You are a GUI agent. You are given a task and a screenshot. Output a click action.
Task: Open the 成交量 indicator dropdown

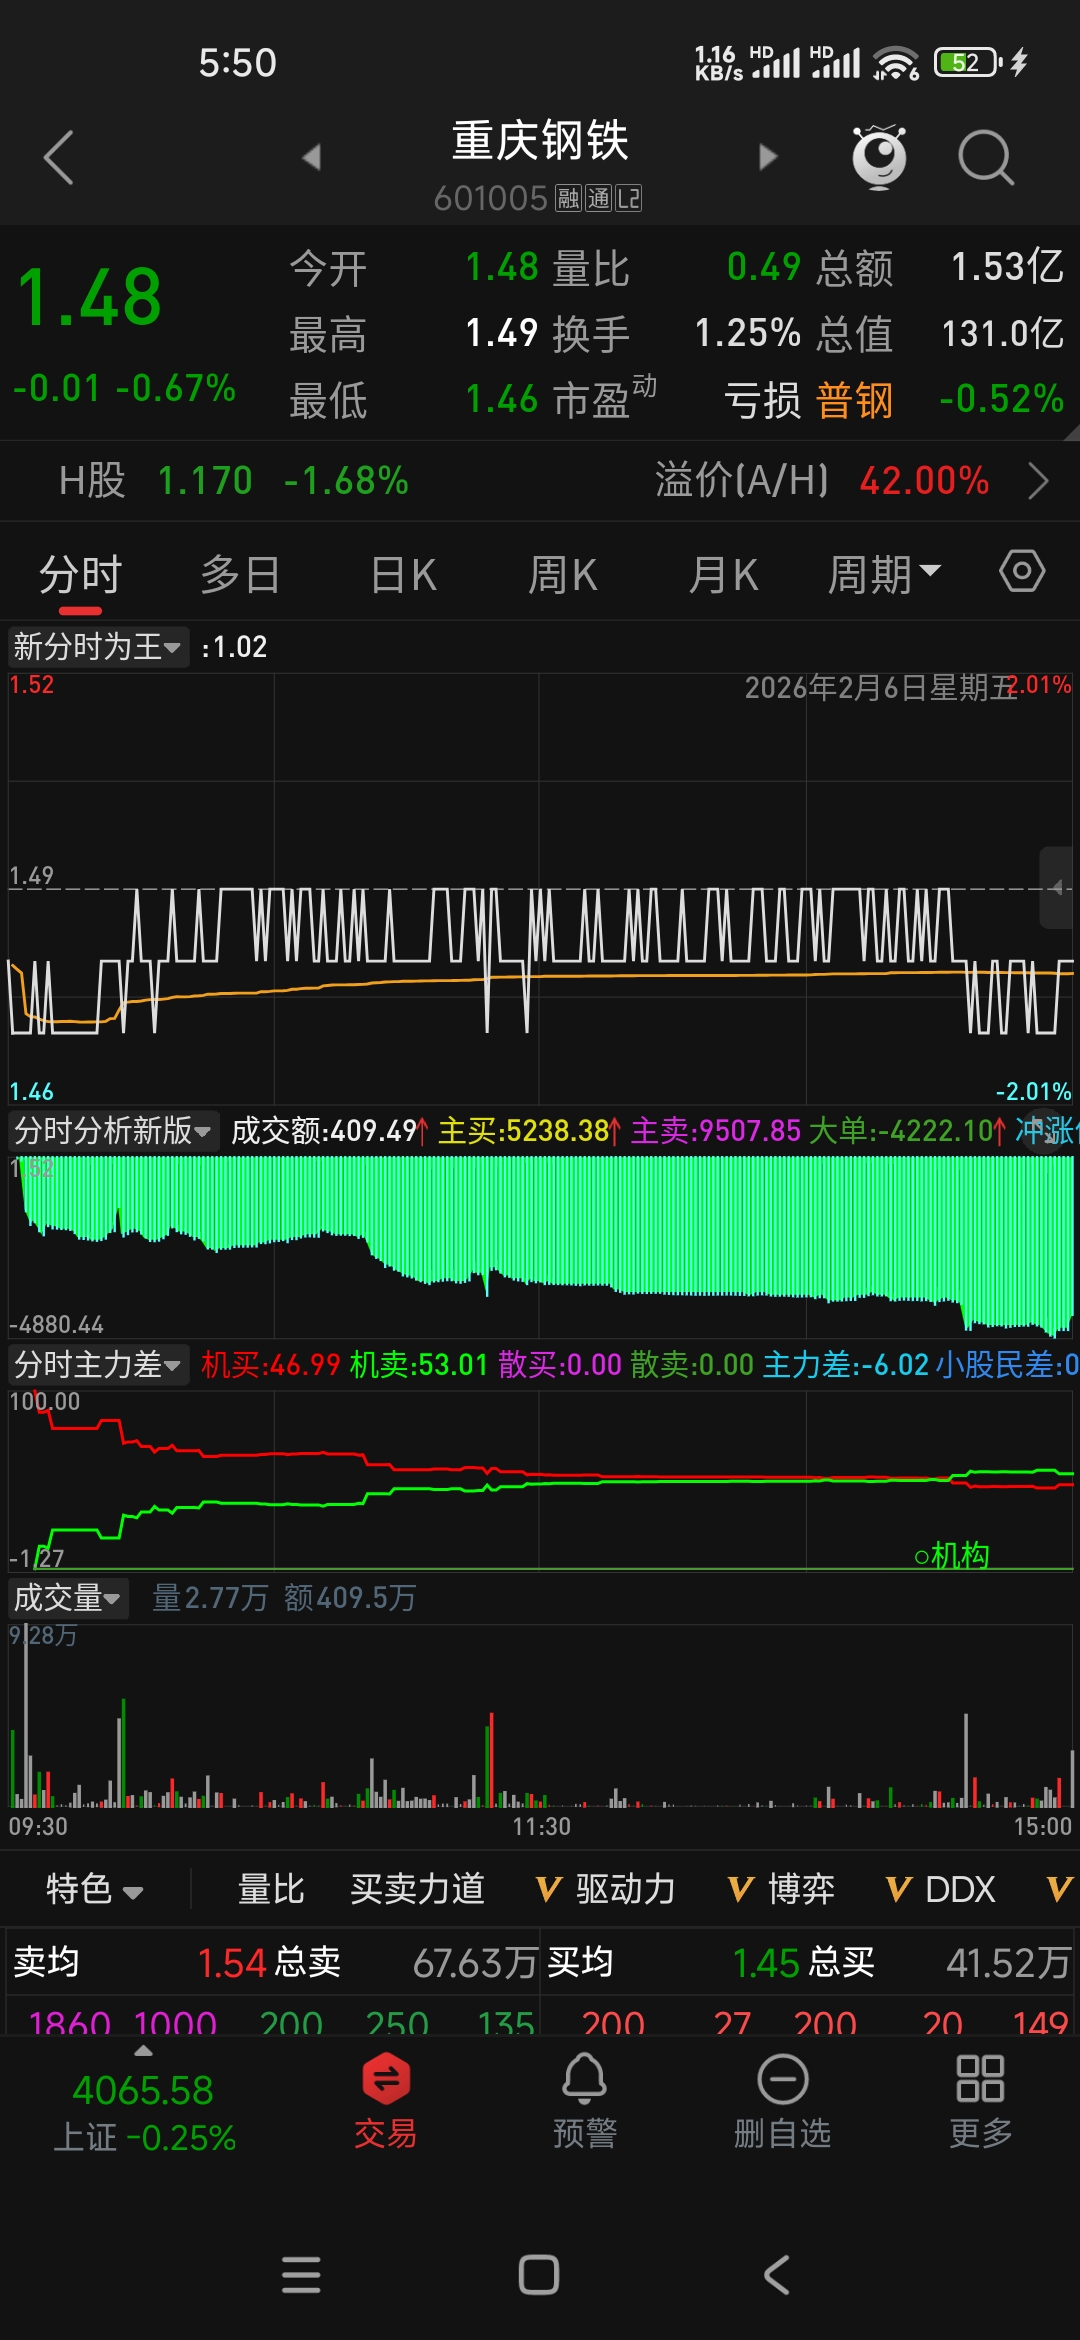(67, 1598)
